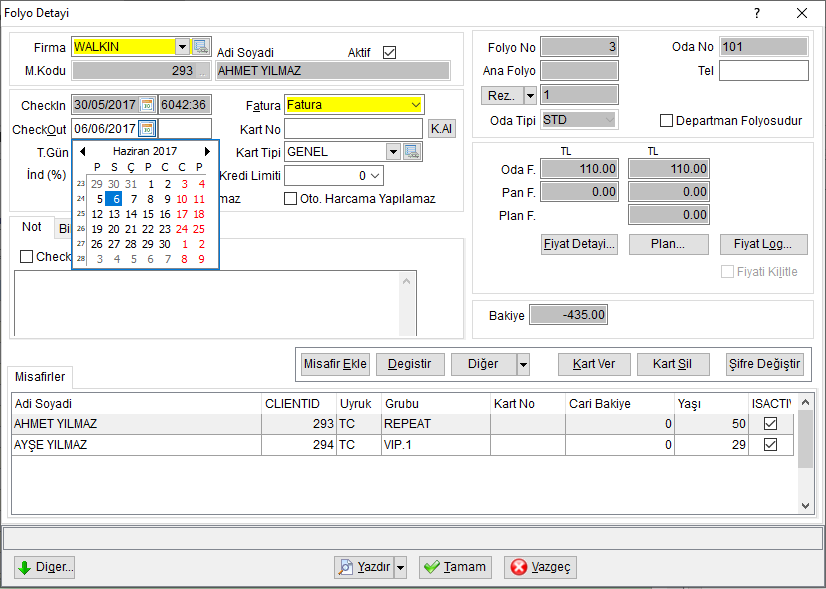Viewport: 826px width, 589px height.
Task: Uncheck the Aktif checkbox
Action: [389, 53]
